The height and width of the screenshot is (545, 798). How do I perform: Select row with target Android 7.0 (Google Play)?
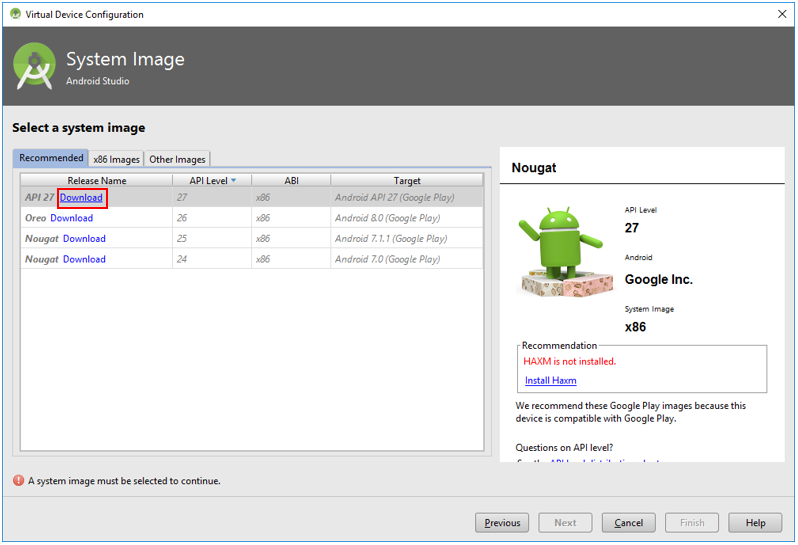tap(252, 259)
